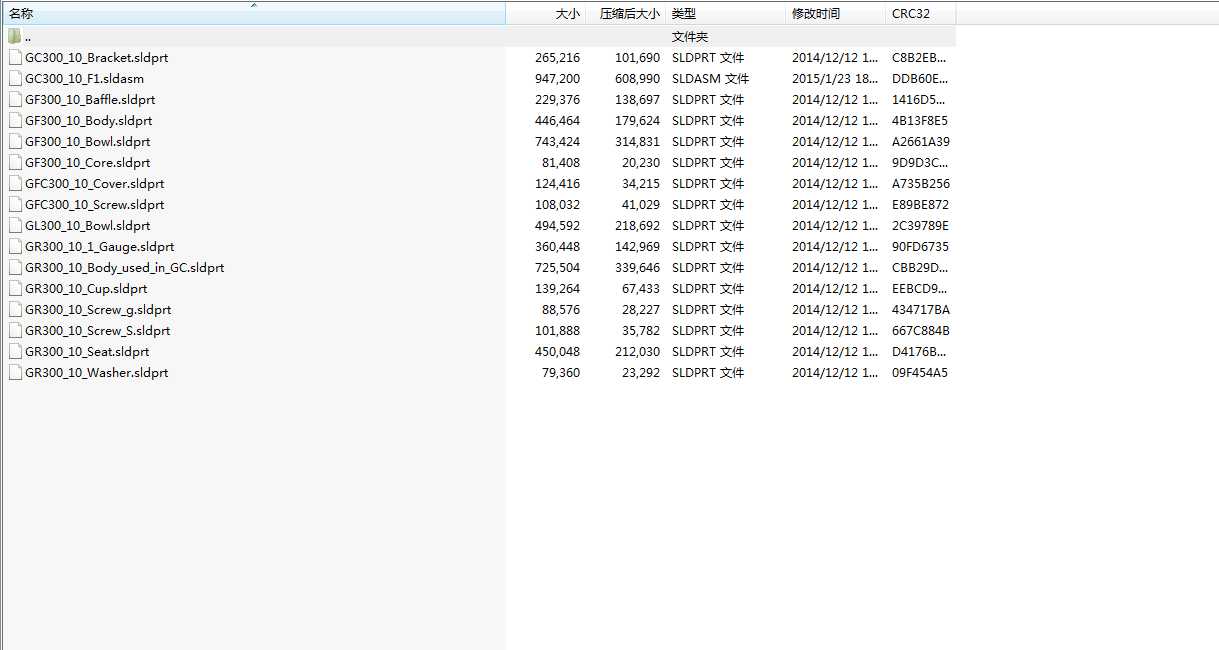Select file name GR300_10_Screw_g.sldprt

98,309
